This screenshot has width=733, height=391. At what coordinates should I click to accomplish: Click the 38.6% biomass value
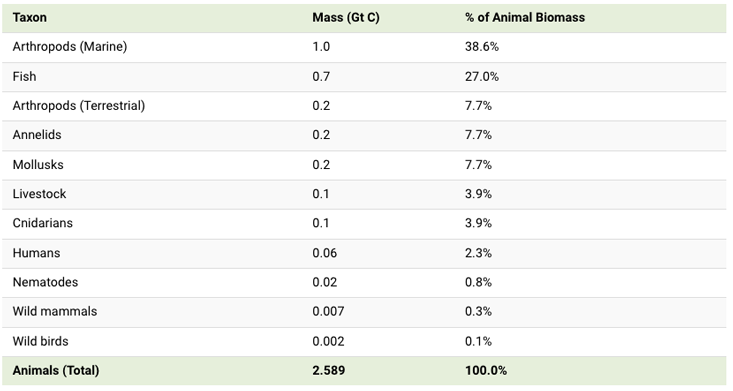(481, 47)
